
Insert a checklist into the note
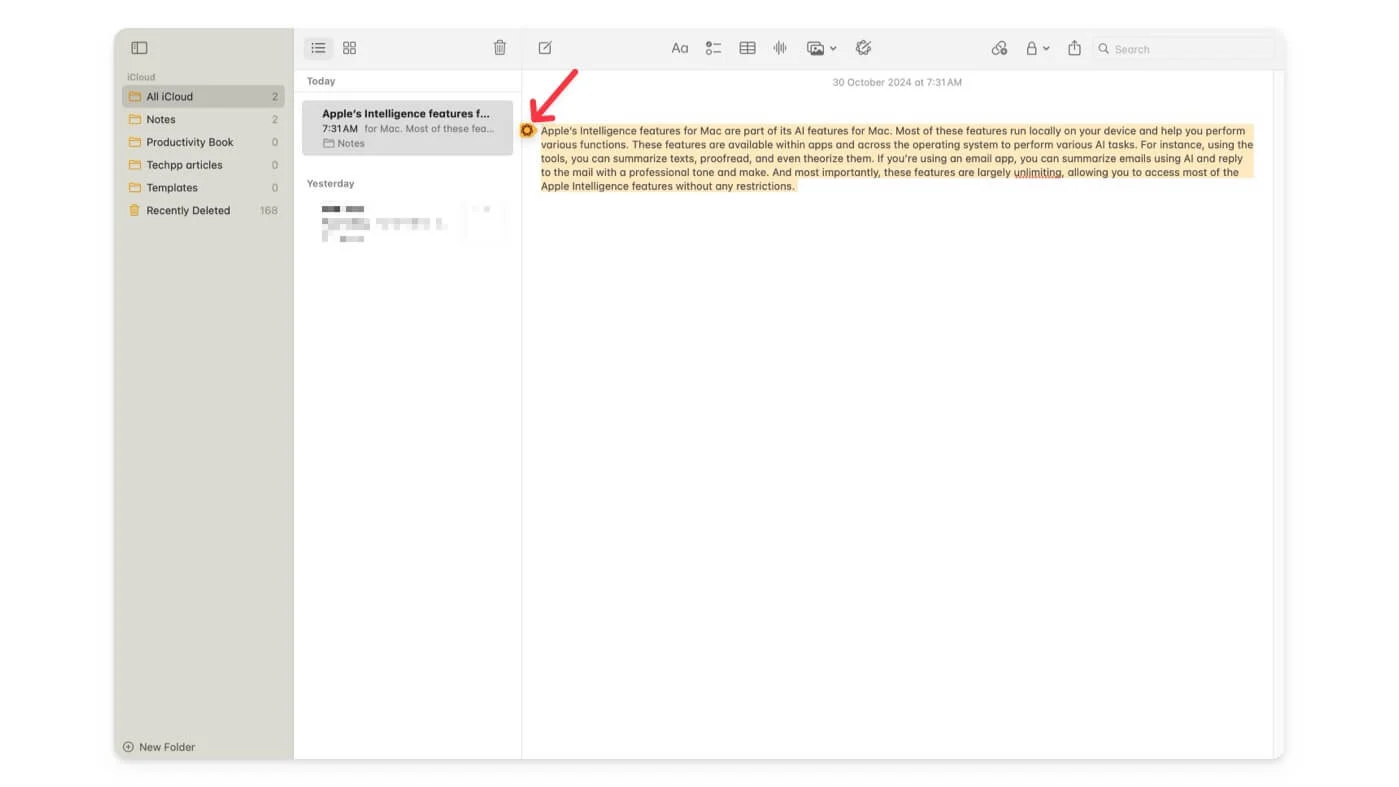pos(713,48)
